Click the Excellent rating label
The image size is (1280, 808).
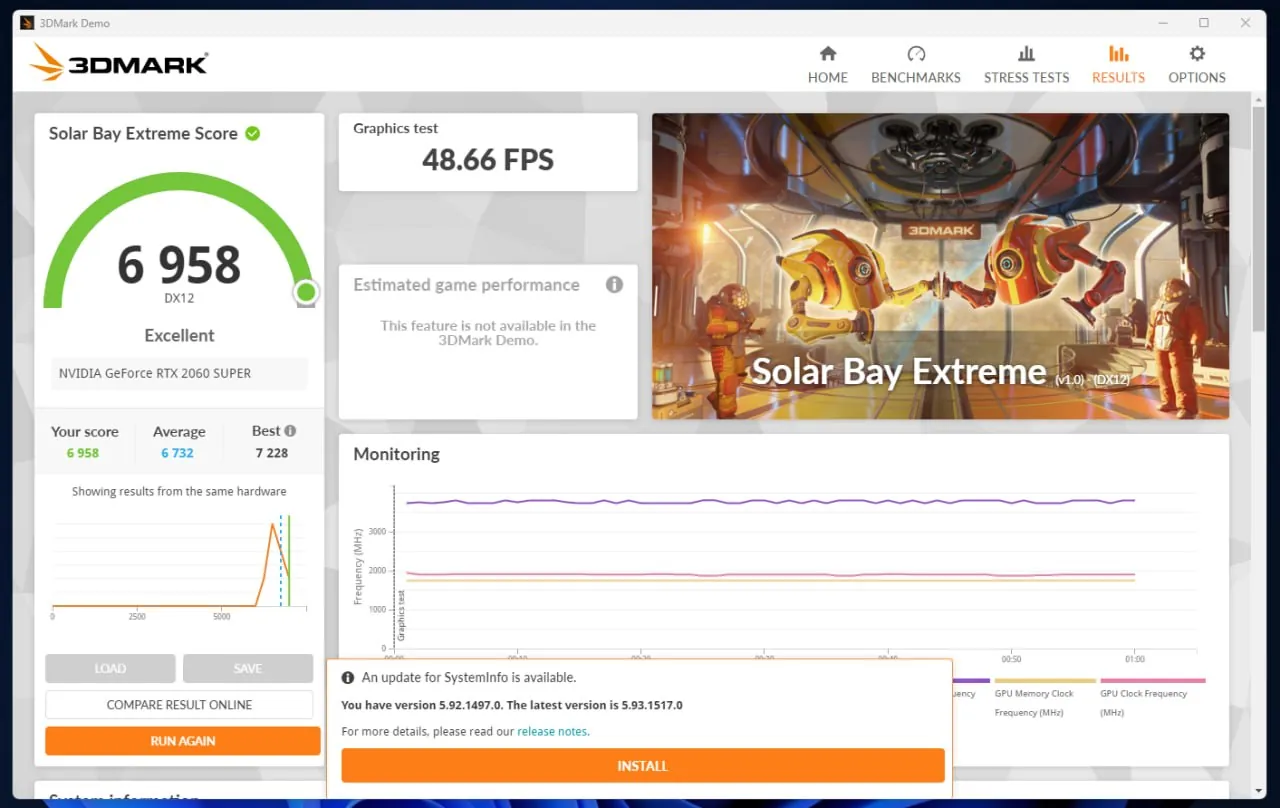pyautogui.click(x=179, y=335)
